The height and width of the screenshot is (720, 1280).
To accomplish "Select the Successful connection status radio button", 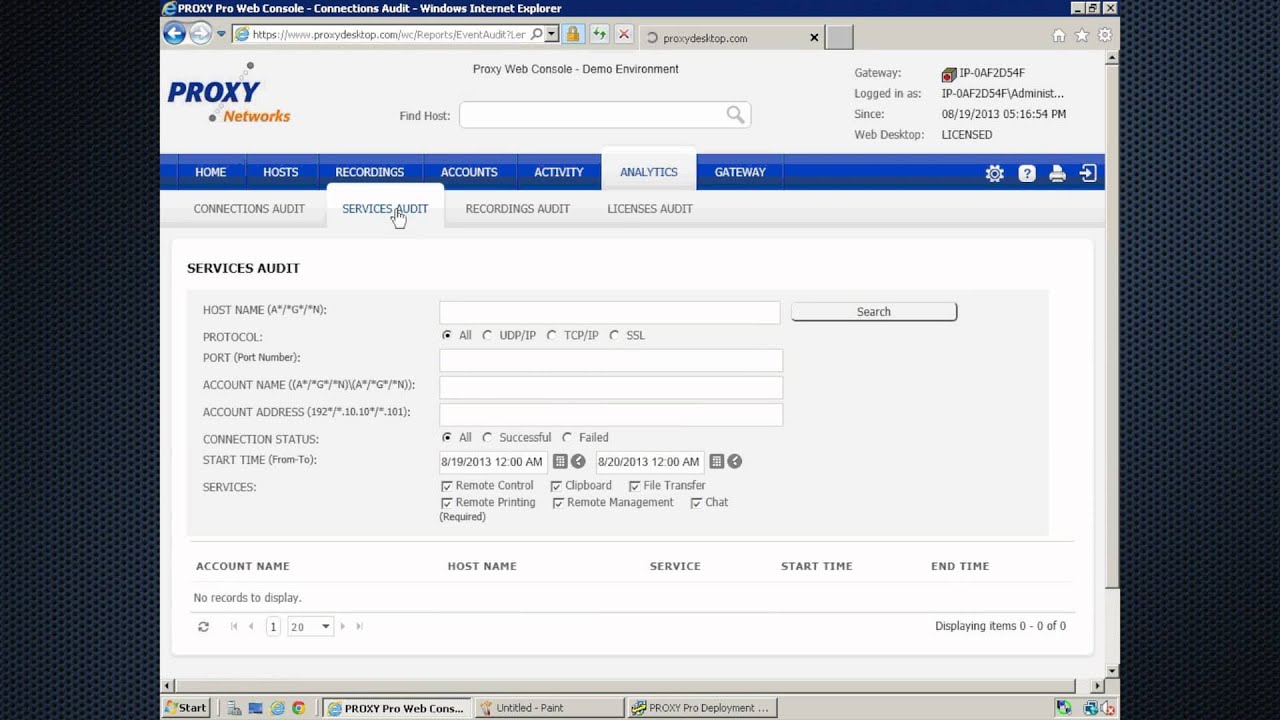I will coord(487,437).
